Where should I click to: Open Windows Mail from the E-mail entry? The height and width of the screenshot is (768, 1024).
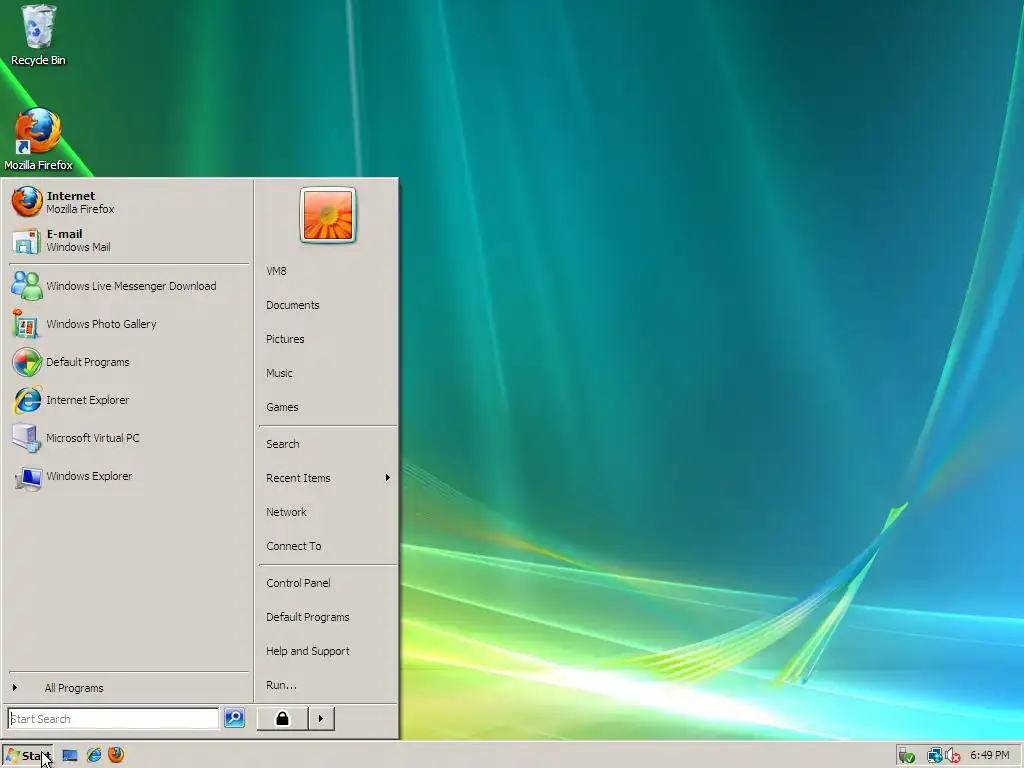coord(129,240)
